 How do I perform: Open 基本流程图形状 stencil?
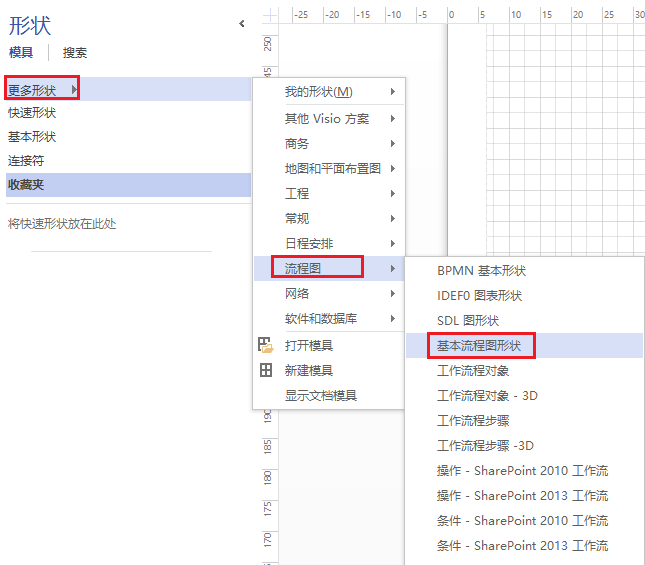click(x=524, y=345)
